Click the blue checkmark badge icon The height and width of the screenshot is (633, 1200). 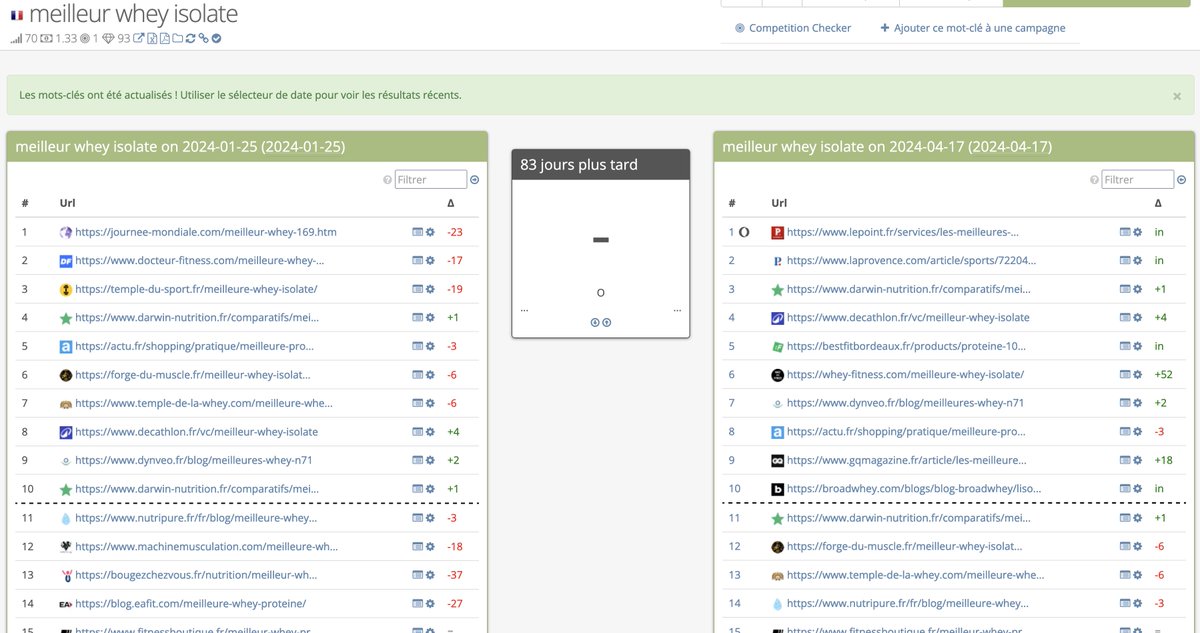[216, 39]
